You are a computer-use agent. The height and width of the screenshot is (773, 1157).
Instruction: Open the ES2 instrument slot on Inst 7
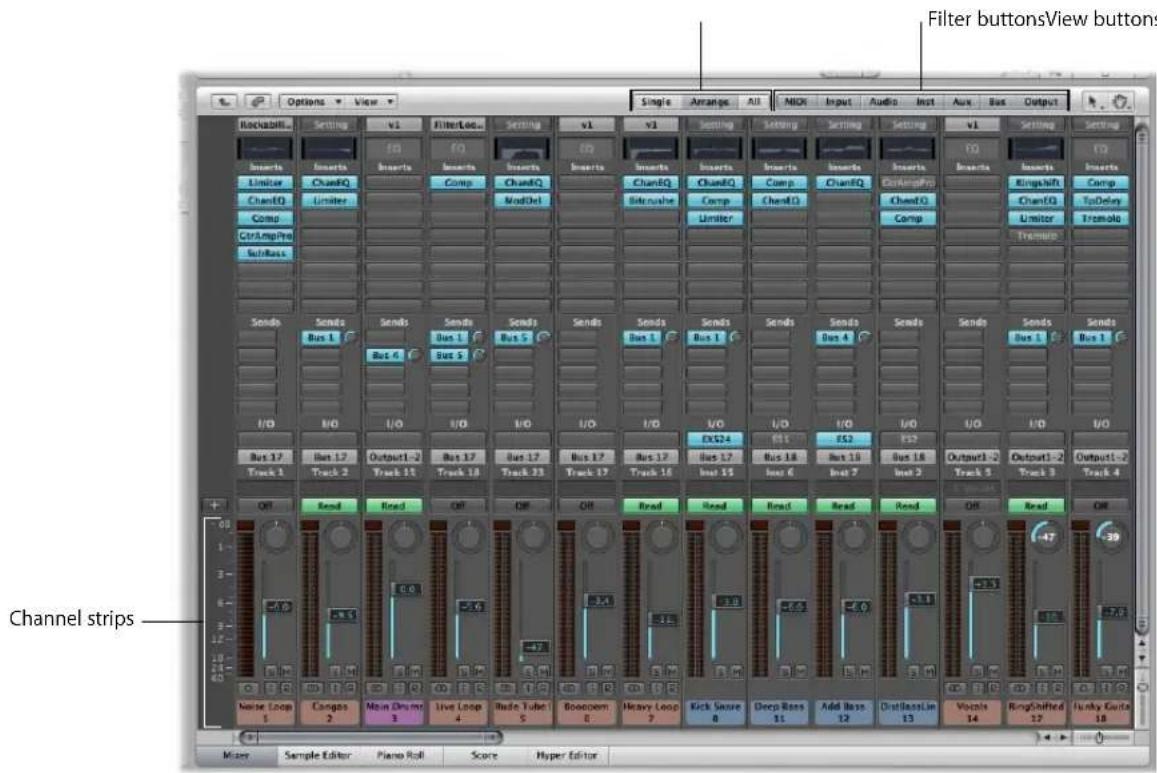point(843,439)
